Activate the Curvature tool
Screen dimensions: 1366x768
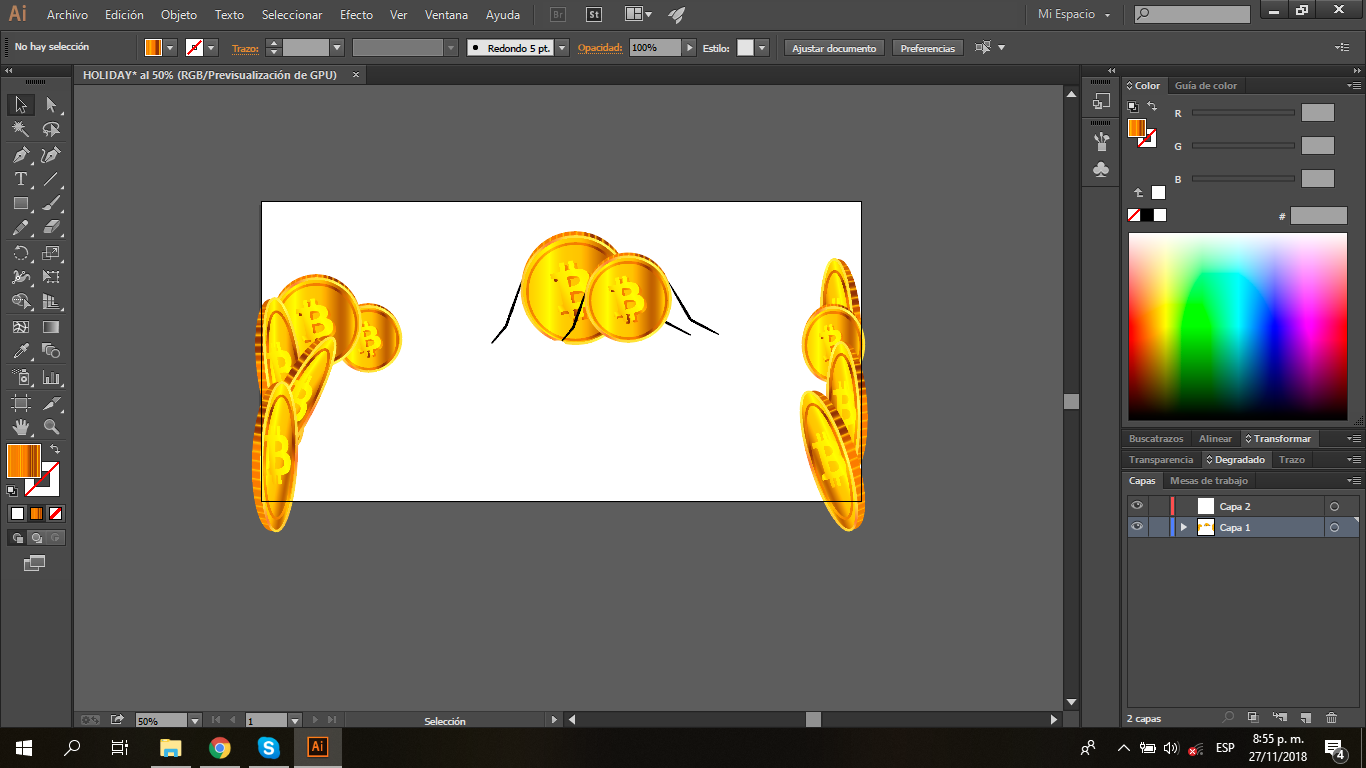[x=51, y=155]
